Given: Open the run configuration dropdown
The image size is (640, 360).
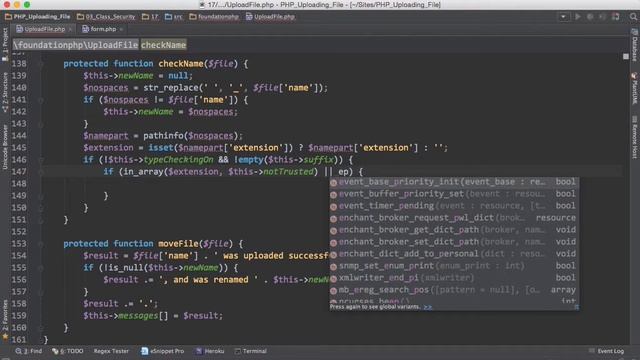Looking at the screenshot, I should (x=564, y=17).
